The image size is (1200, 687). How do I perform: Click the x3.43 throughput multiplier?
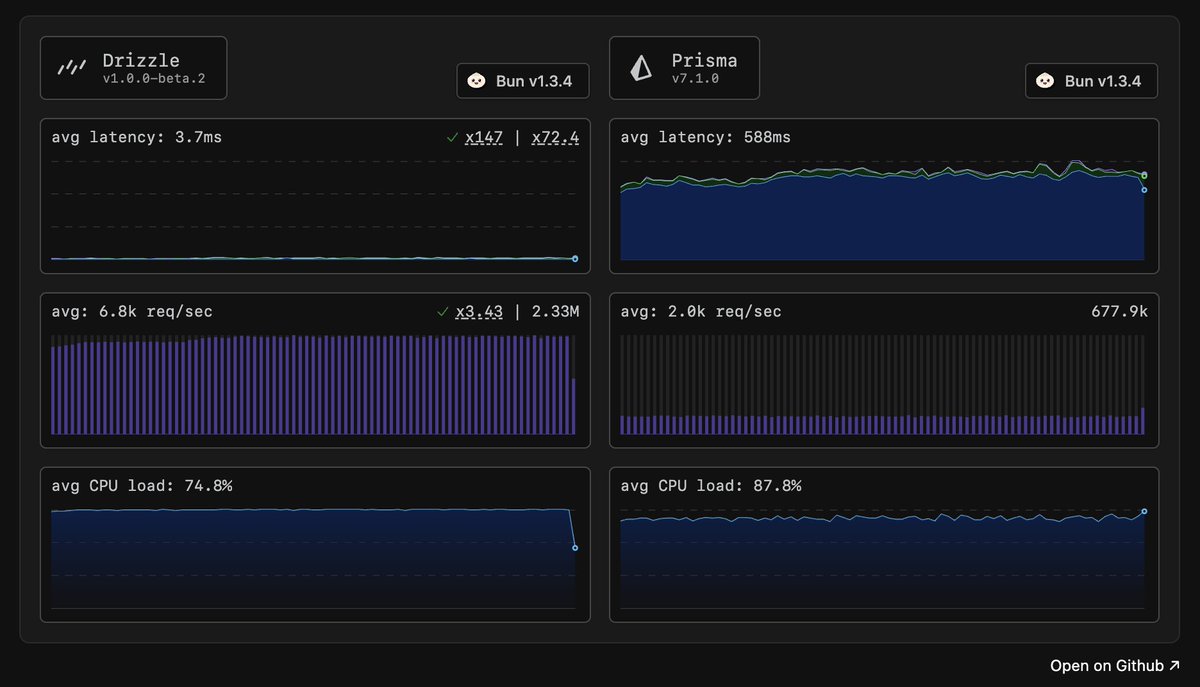pos(479,312)
